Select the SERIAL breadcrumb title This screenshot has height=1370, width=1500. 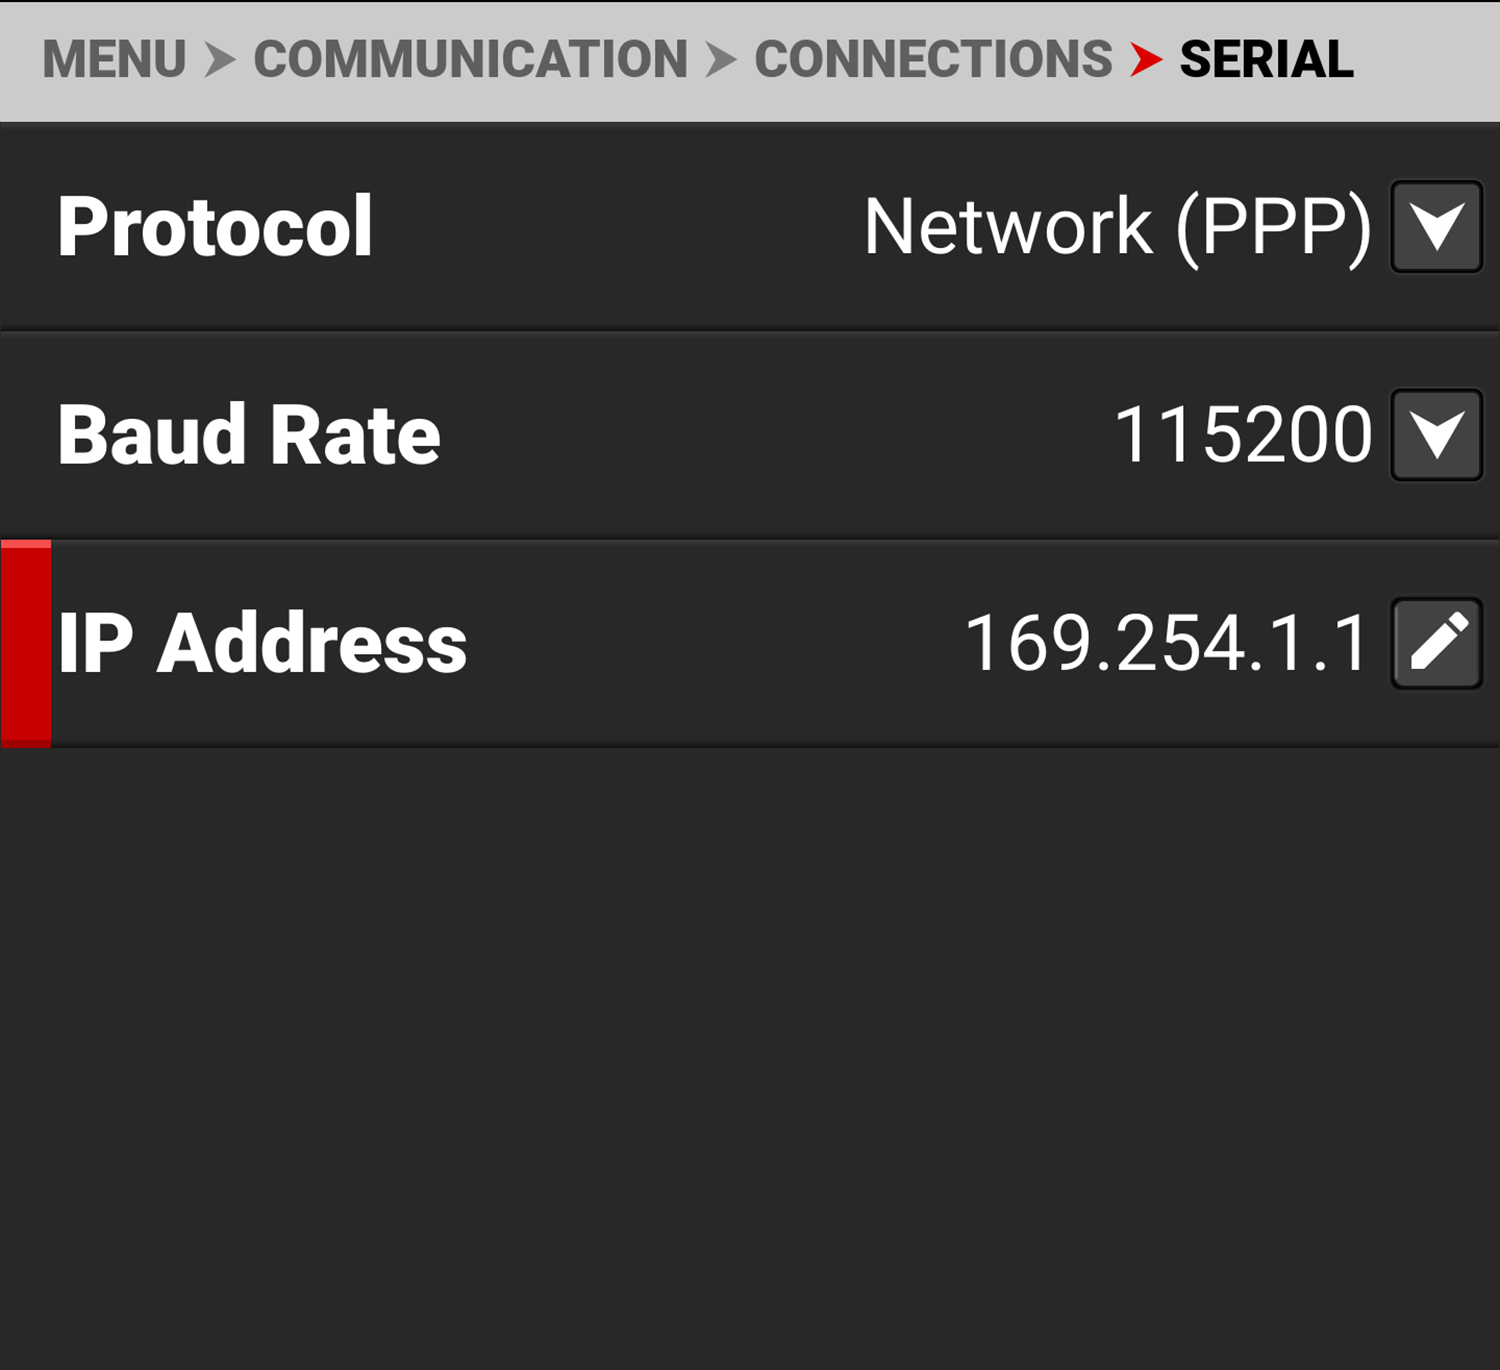[1266, 60]
